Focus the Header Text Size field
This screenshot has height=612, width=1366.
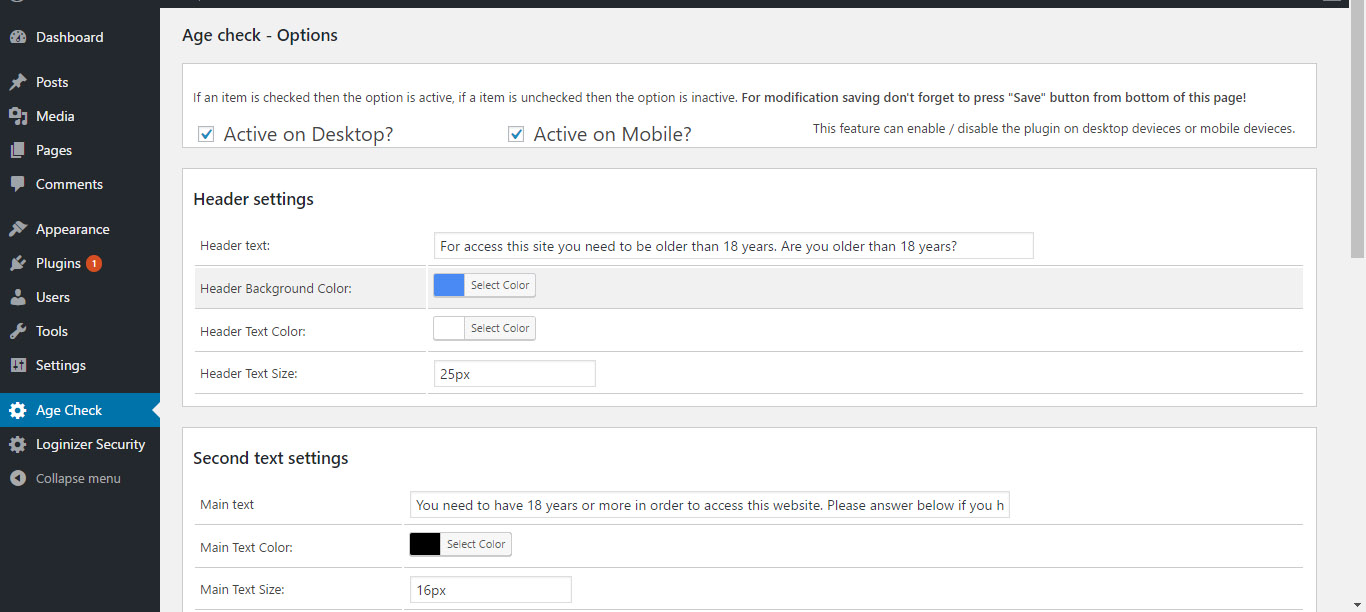[514, 374]
